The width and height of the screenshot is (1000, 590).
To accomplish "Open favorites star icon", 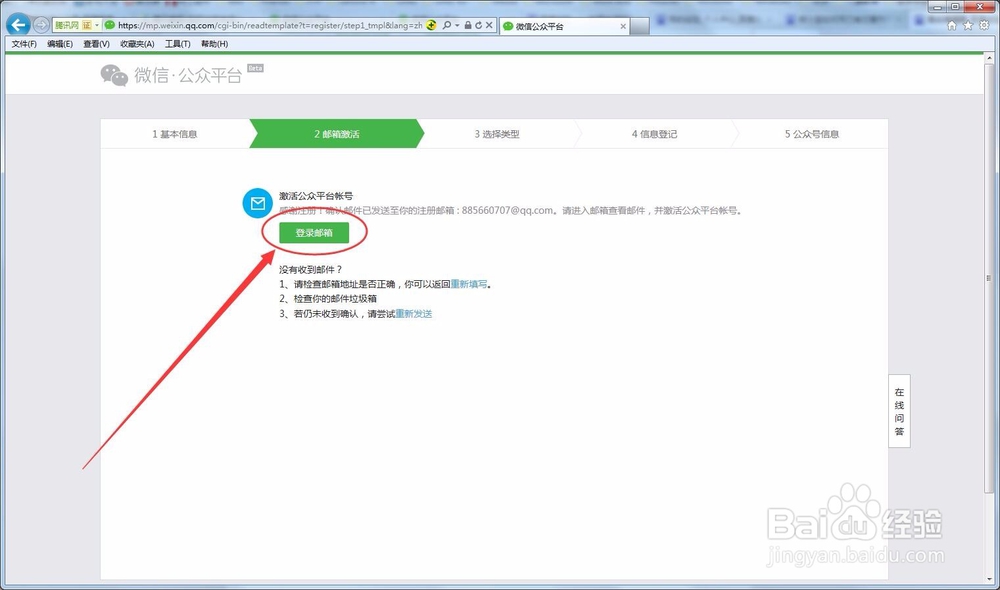I will click(x=967, y=26).
